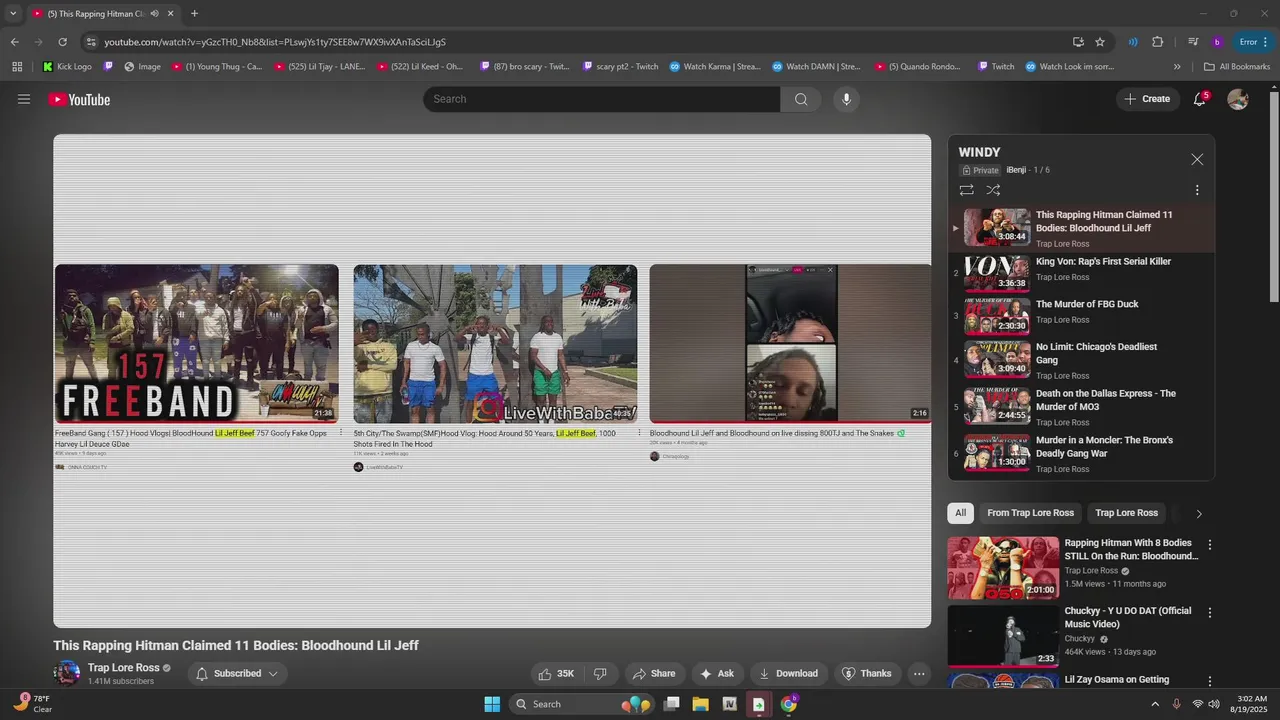Open options for the Lil Zay Osama video
Screen dimensions: 1280x720
click(1210, 681)
